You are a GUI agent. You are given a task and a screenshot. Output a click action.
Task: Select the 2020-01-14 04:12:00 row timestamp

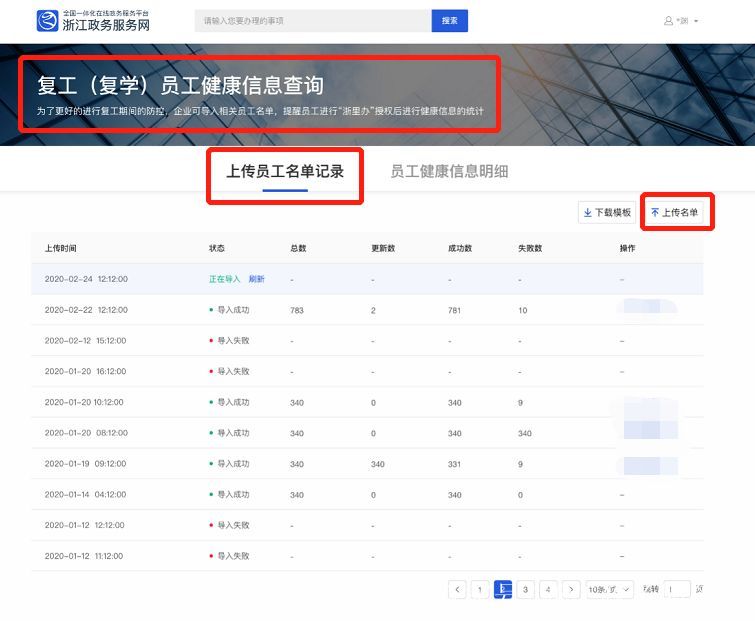(86, 495)
